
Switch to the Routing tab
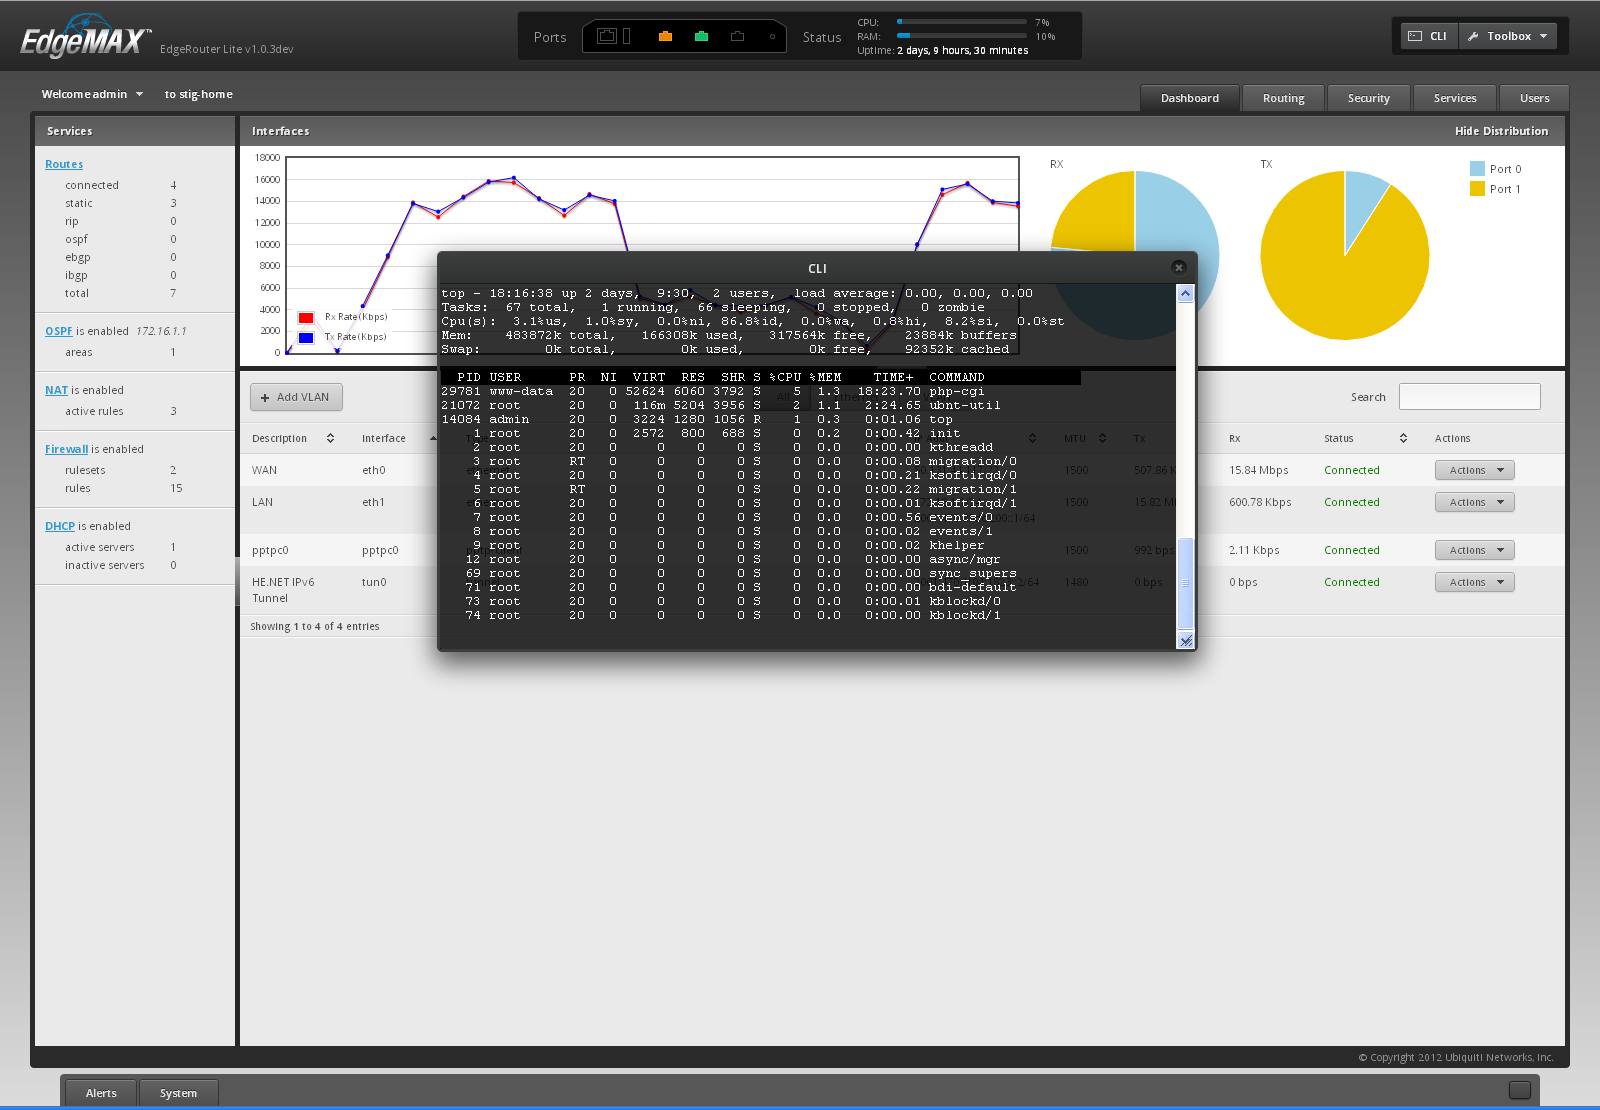pos(1283,98)
